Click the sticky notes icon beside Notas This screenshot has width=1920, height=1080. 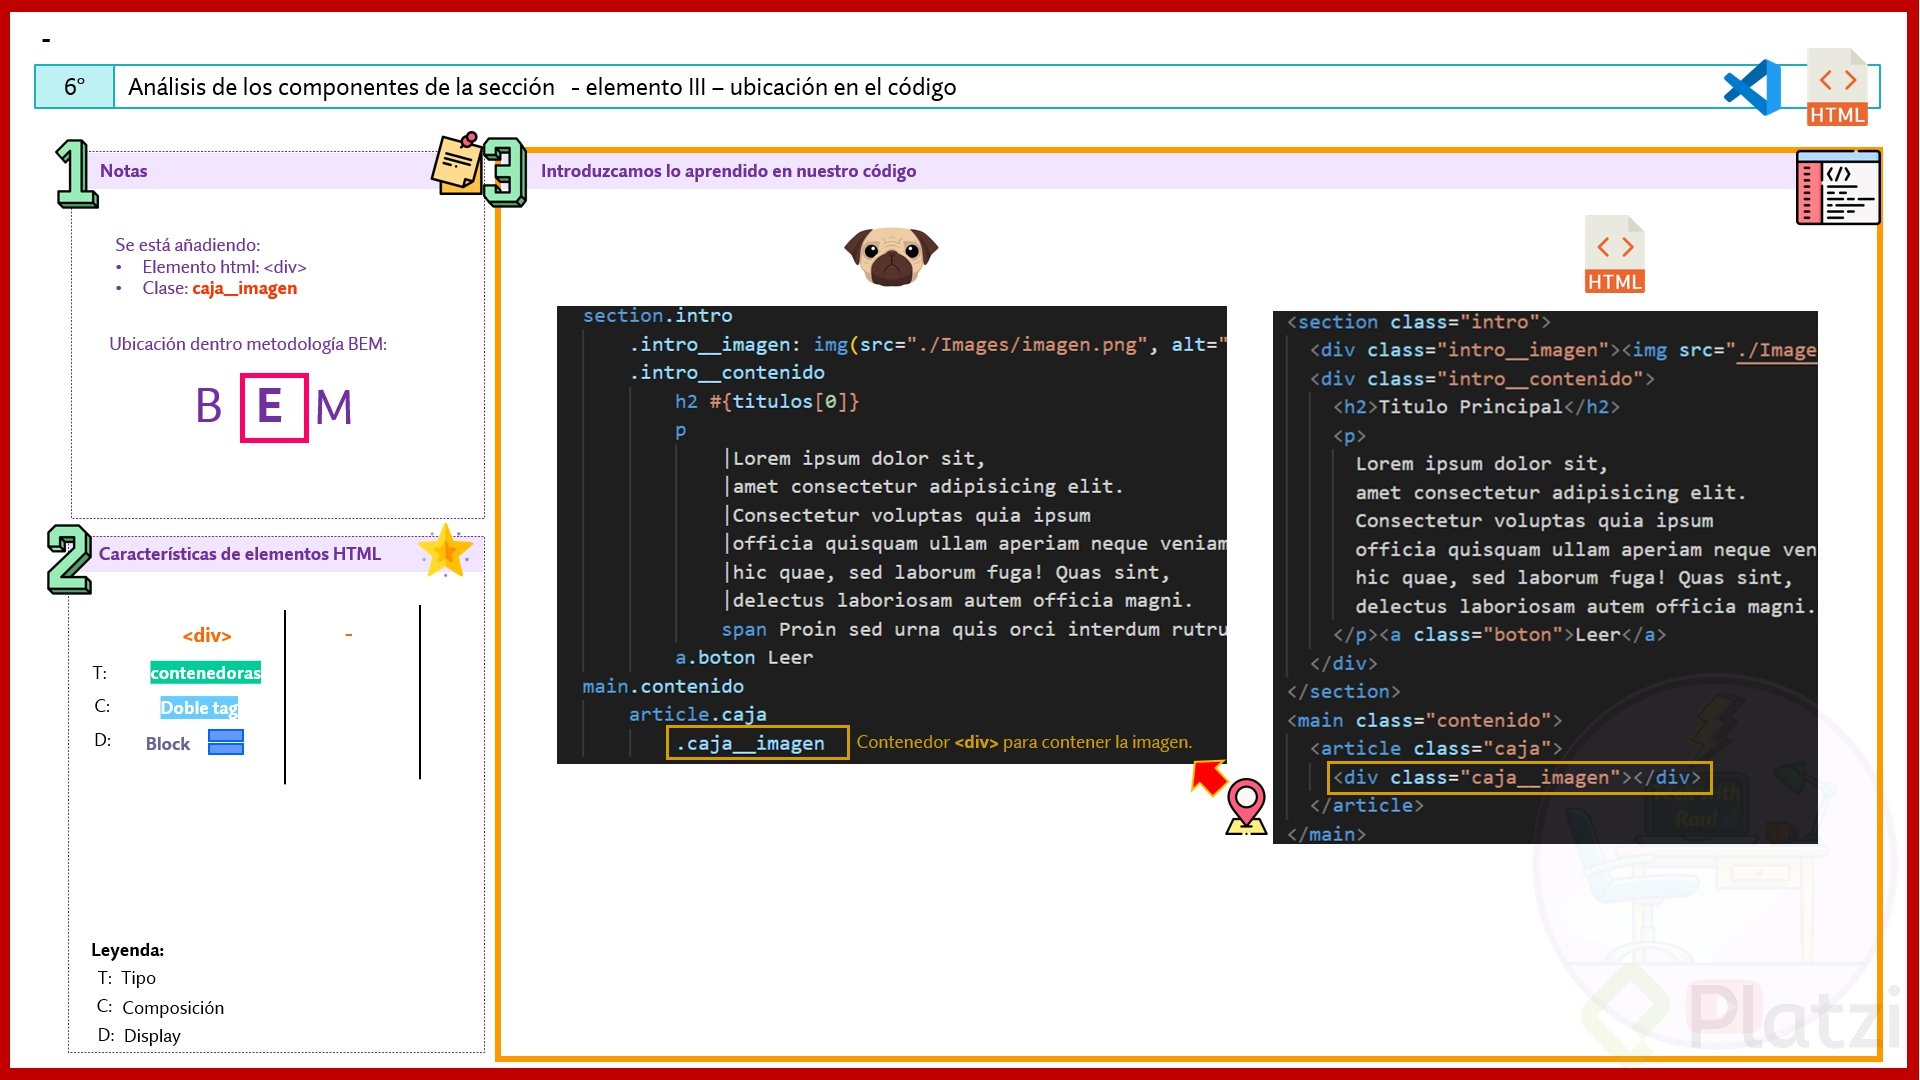(456, 163)
